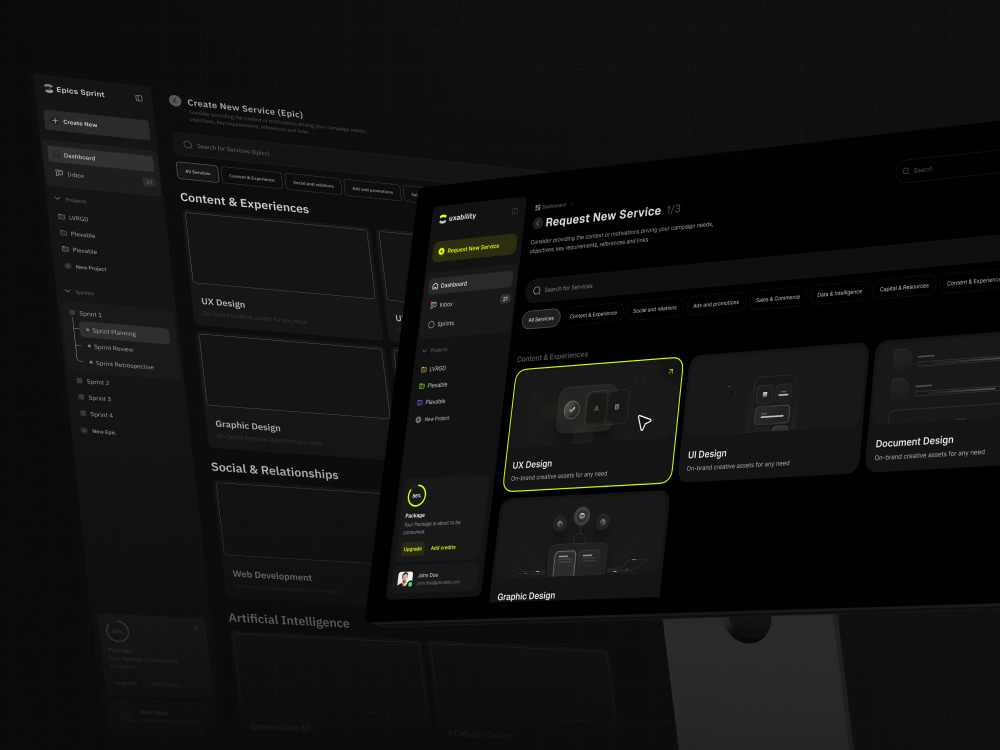Open Sprints in the uxability sidebar

pyautogui.click(x=441, y=324)
